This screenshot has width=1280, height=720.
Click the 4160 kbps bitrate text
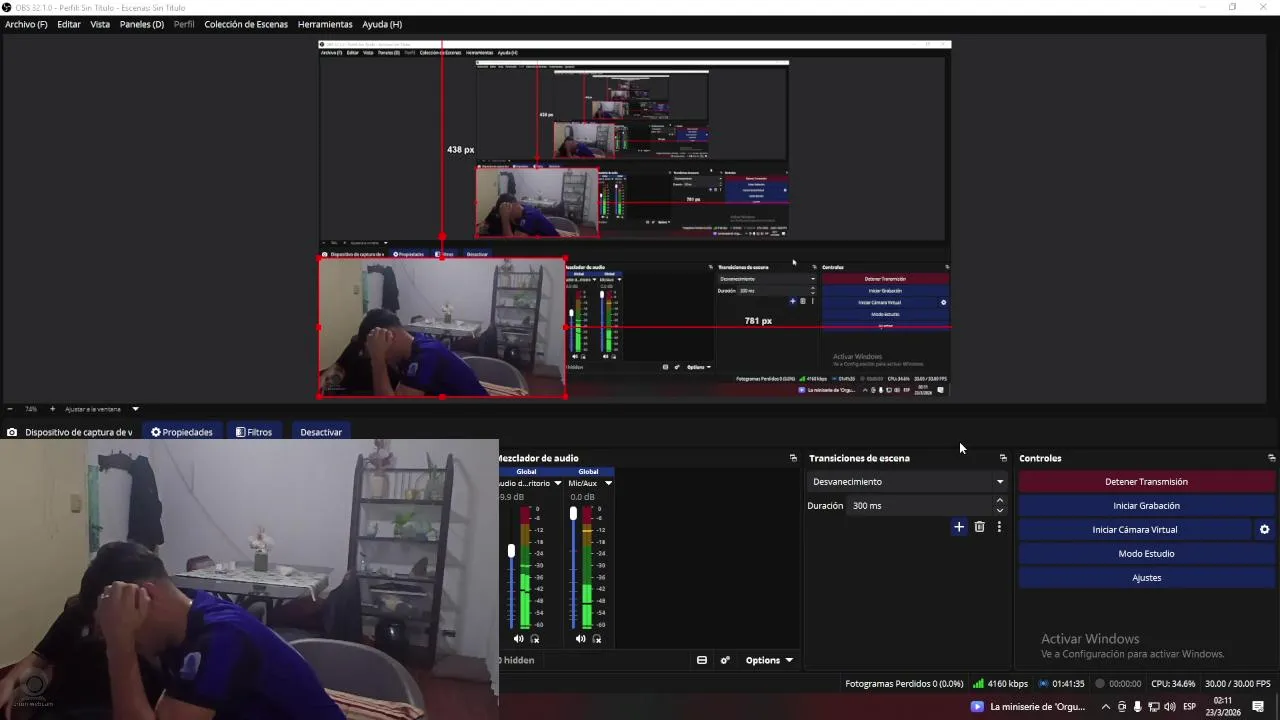tap(1008, 684)
